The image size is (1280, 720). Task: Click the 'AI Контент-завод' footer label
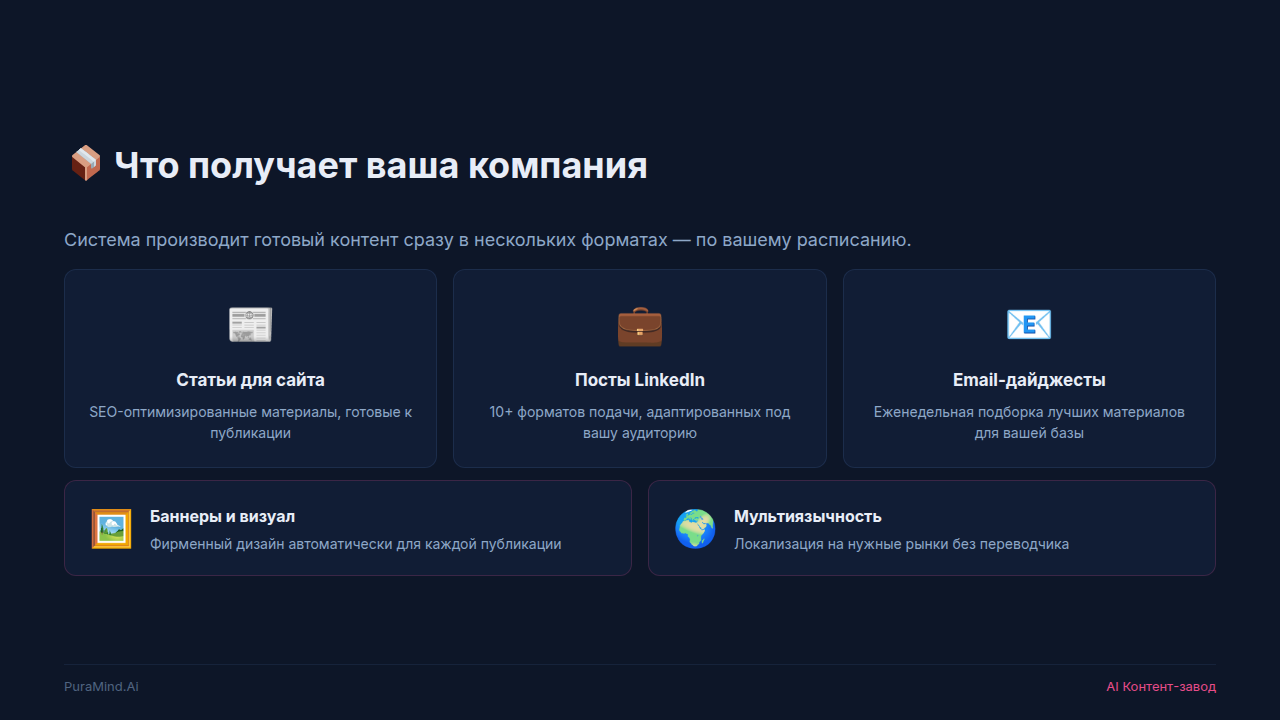pos(1160,687)
